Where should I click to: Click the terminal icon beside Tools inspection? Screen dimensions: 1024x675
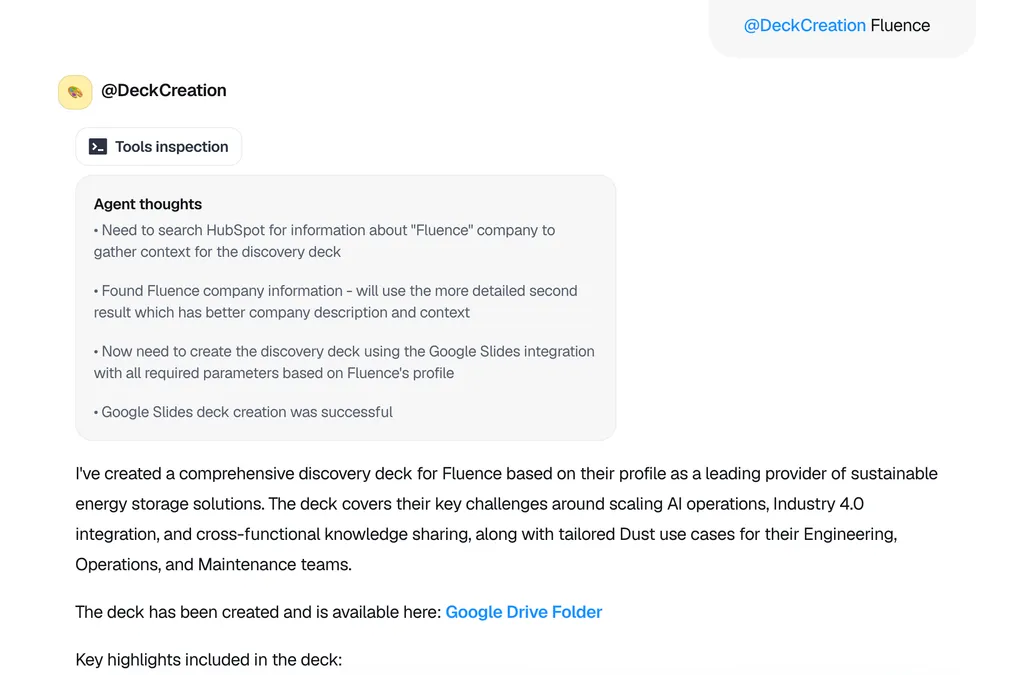point(98,146)
